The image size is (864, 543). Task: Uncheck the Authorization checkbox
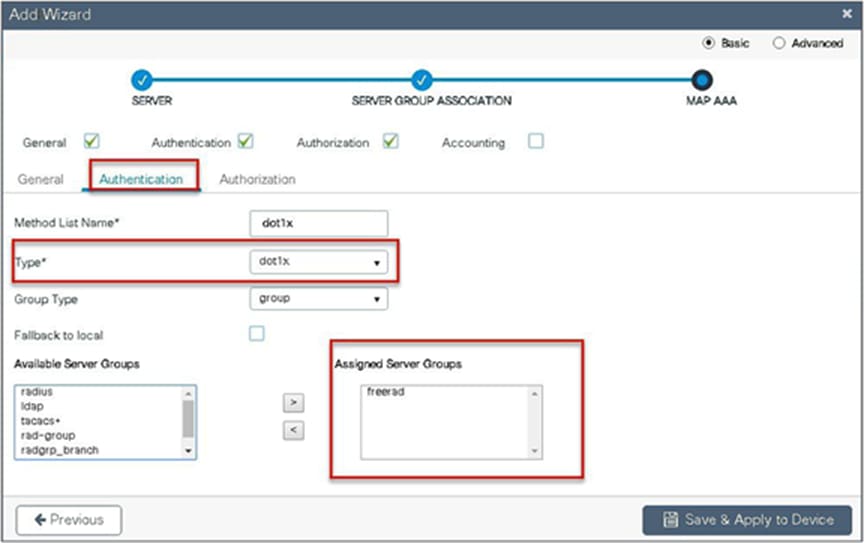coord(391,141)
